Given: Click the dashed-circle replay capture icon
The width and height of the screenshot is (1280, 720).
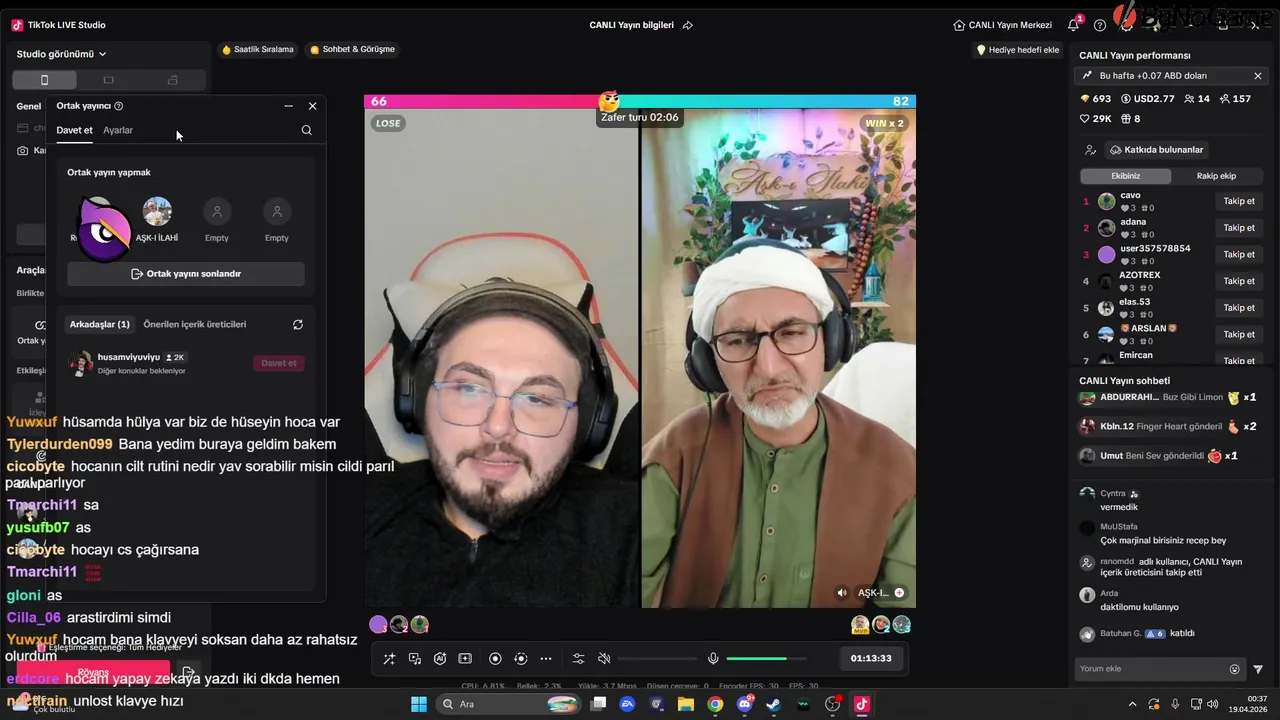Looking at the screenshot, I should [x=520, y=658].
